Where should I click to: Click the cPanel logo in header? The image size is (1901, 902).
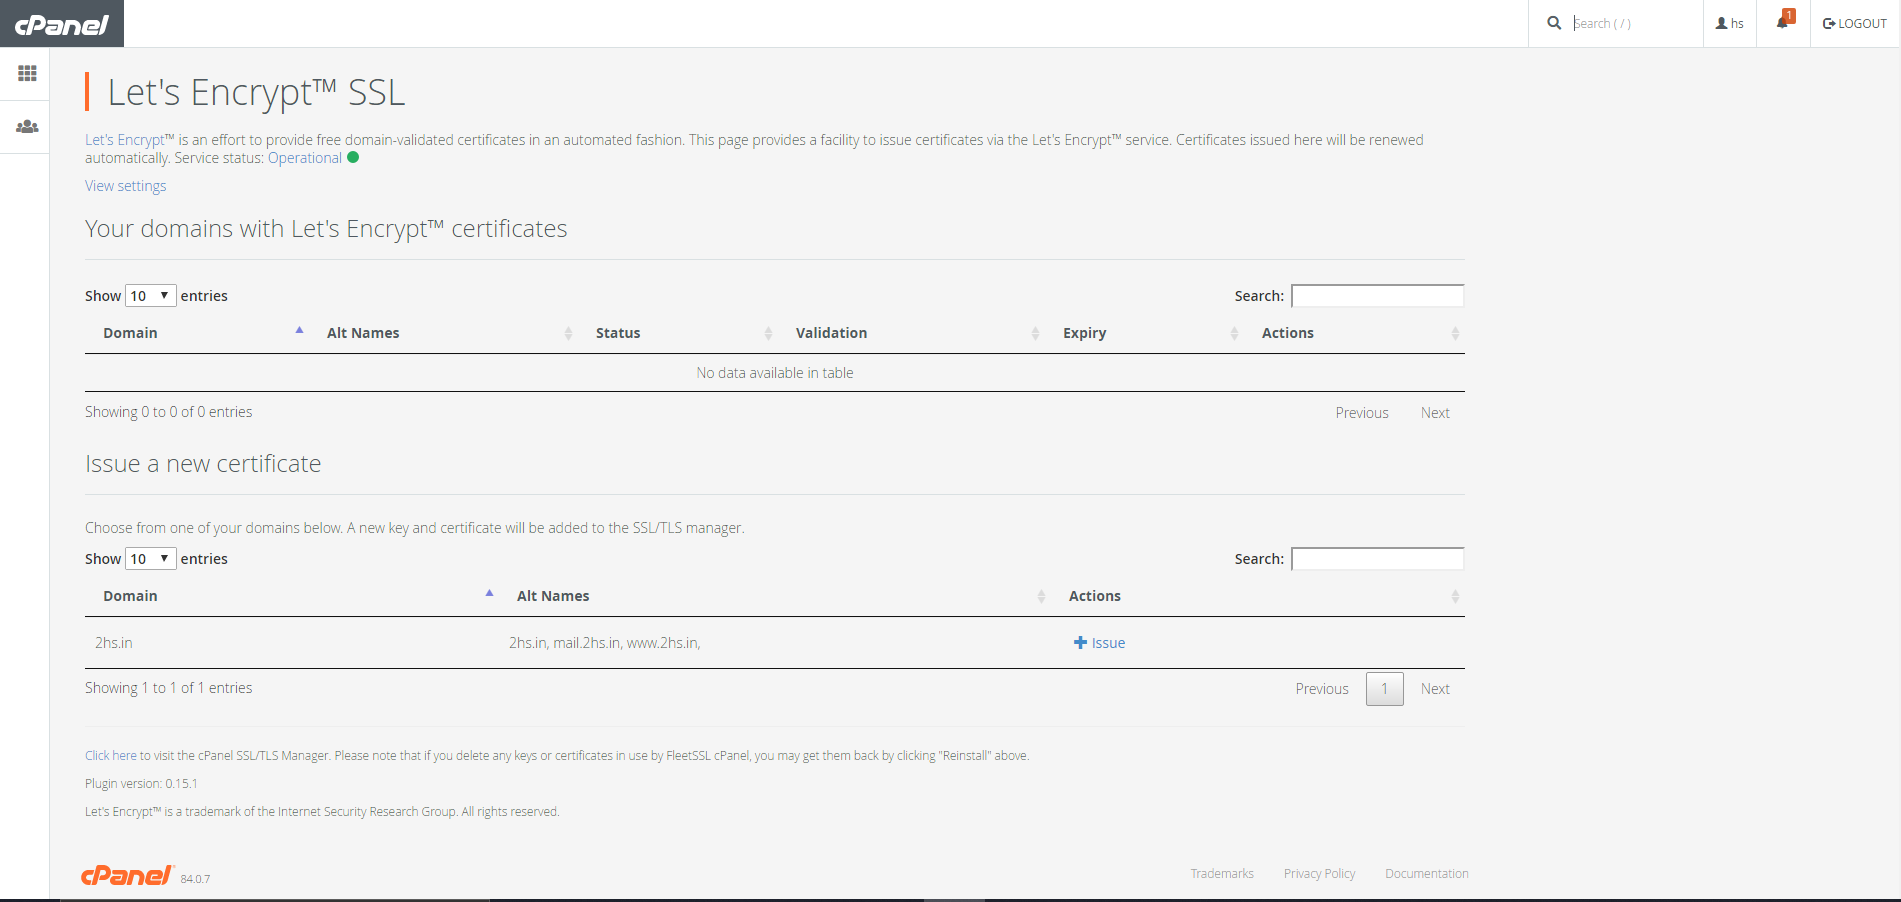point(62,24)
